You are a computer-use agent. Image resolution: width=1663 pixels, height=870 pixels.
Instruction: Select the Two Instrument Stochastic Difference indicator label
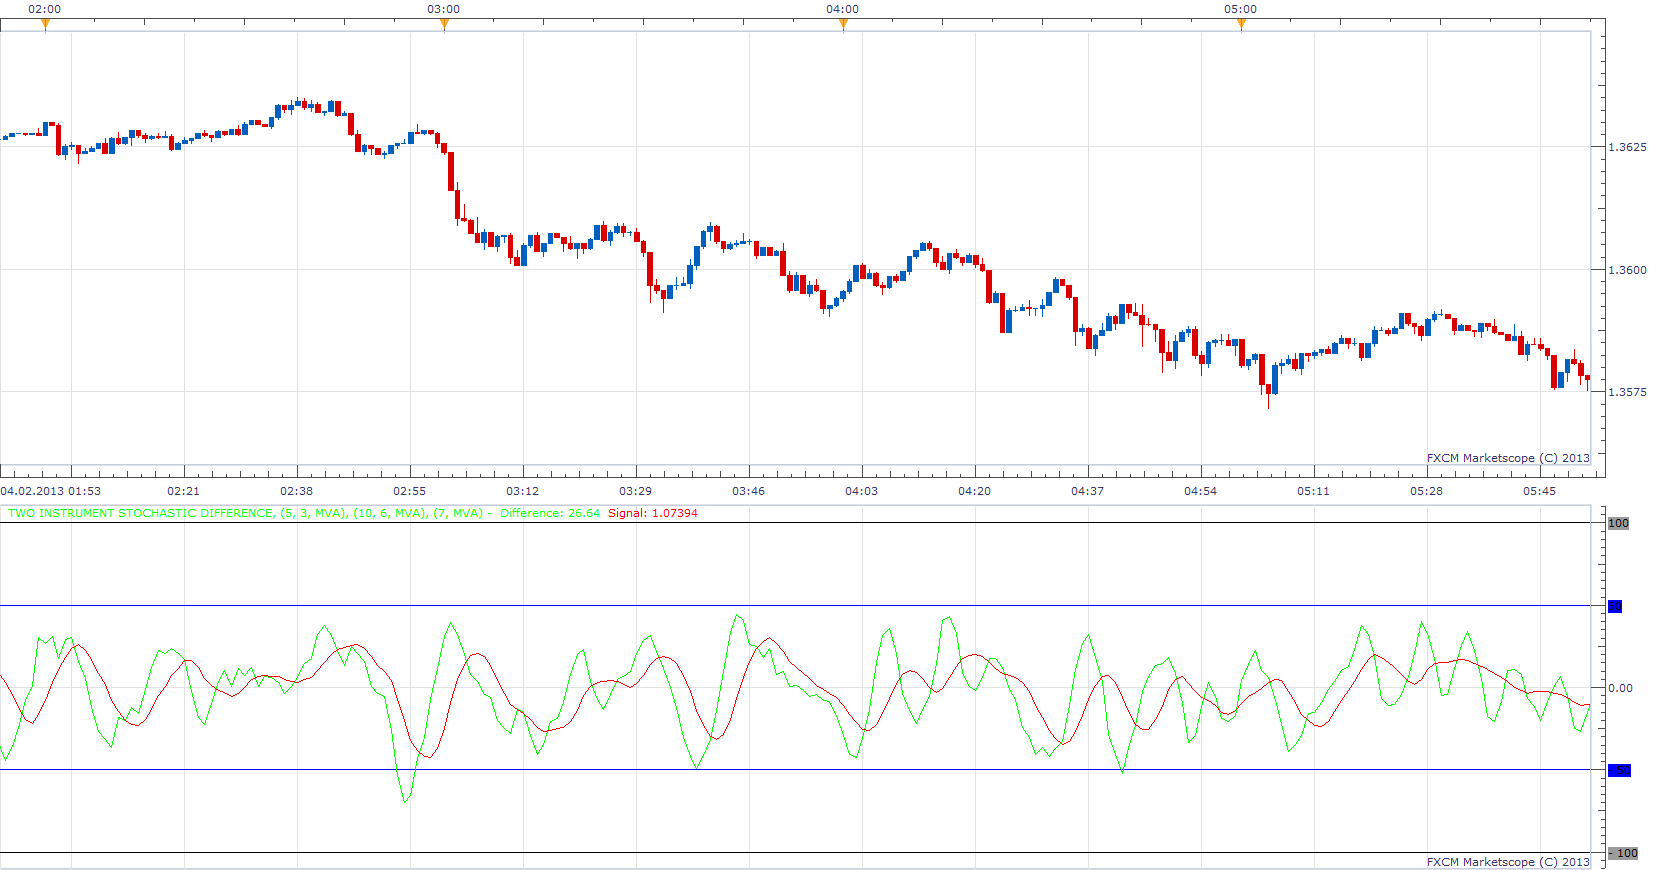click(246, 513)
